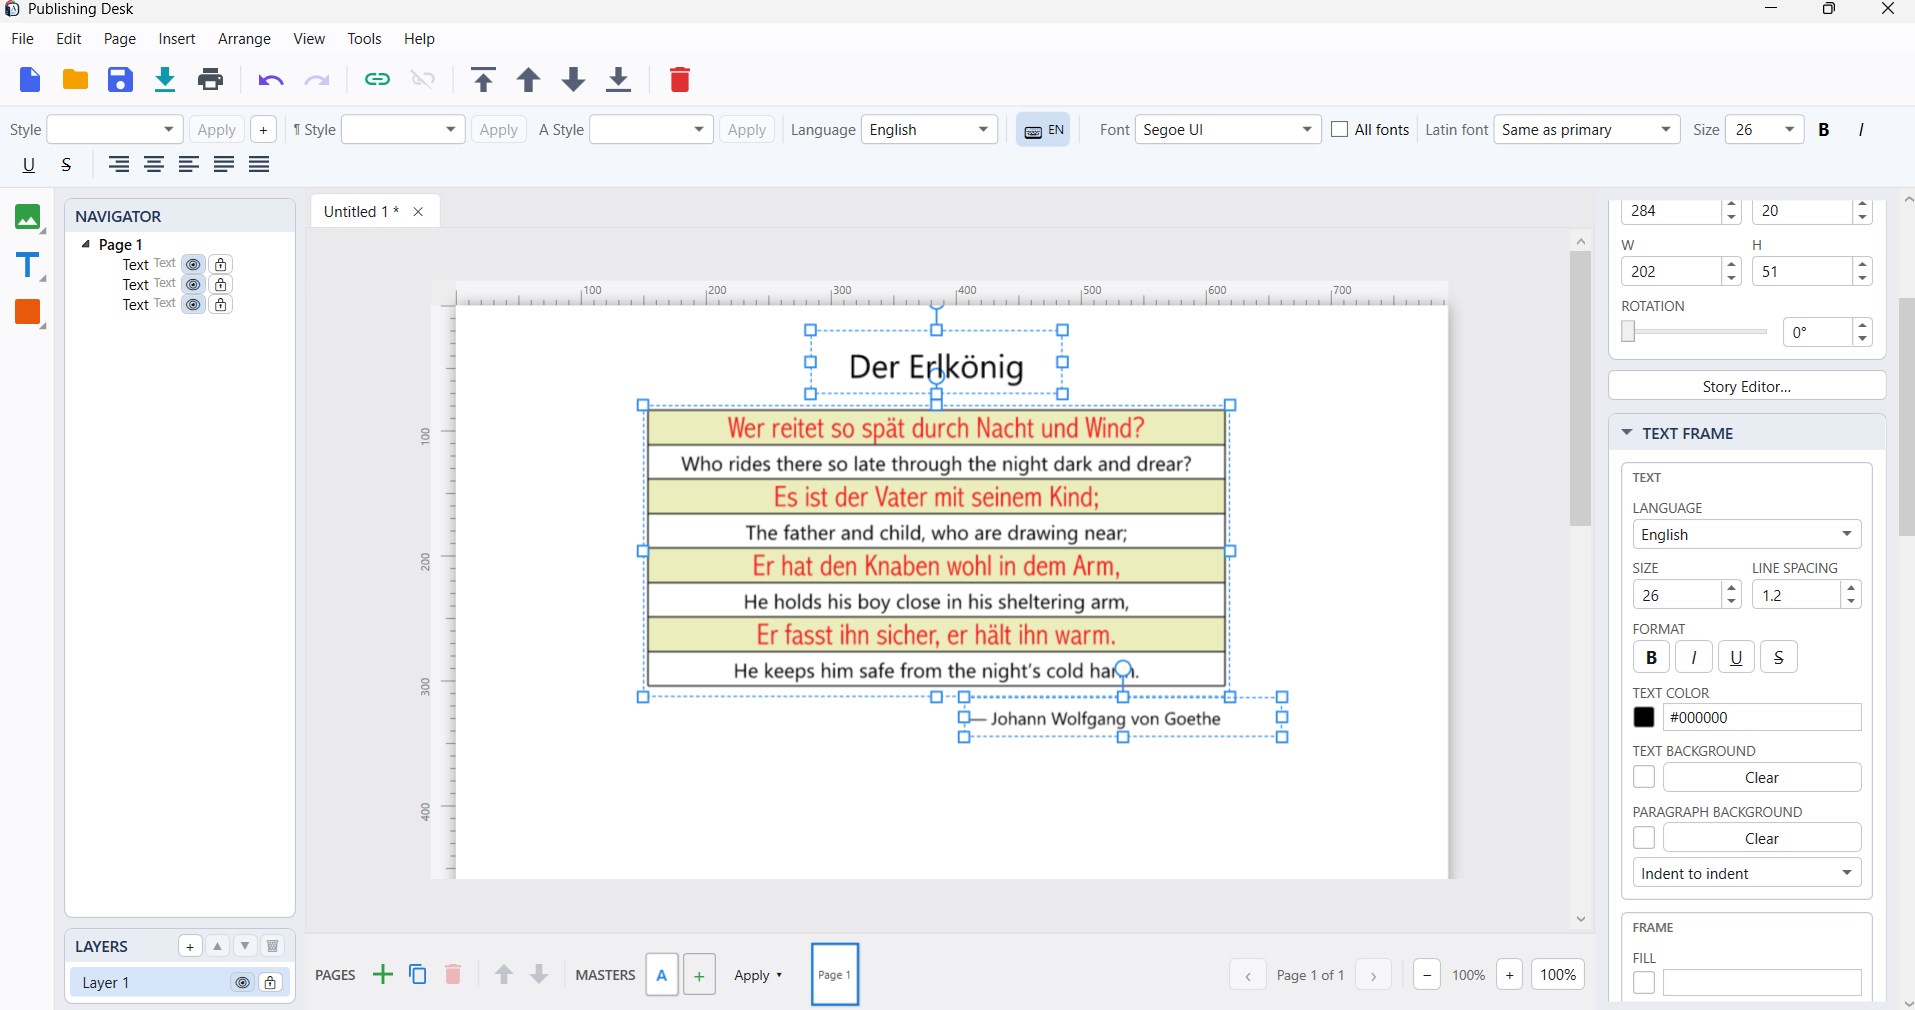This screenshot has width=1915, height=1010.
Task: Toggle lock on Layer 1
Action: tap(270, 983)
